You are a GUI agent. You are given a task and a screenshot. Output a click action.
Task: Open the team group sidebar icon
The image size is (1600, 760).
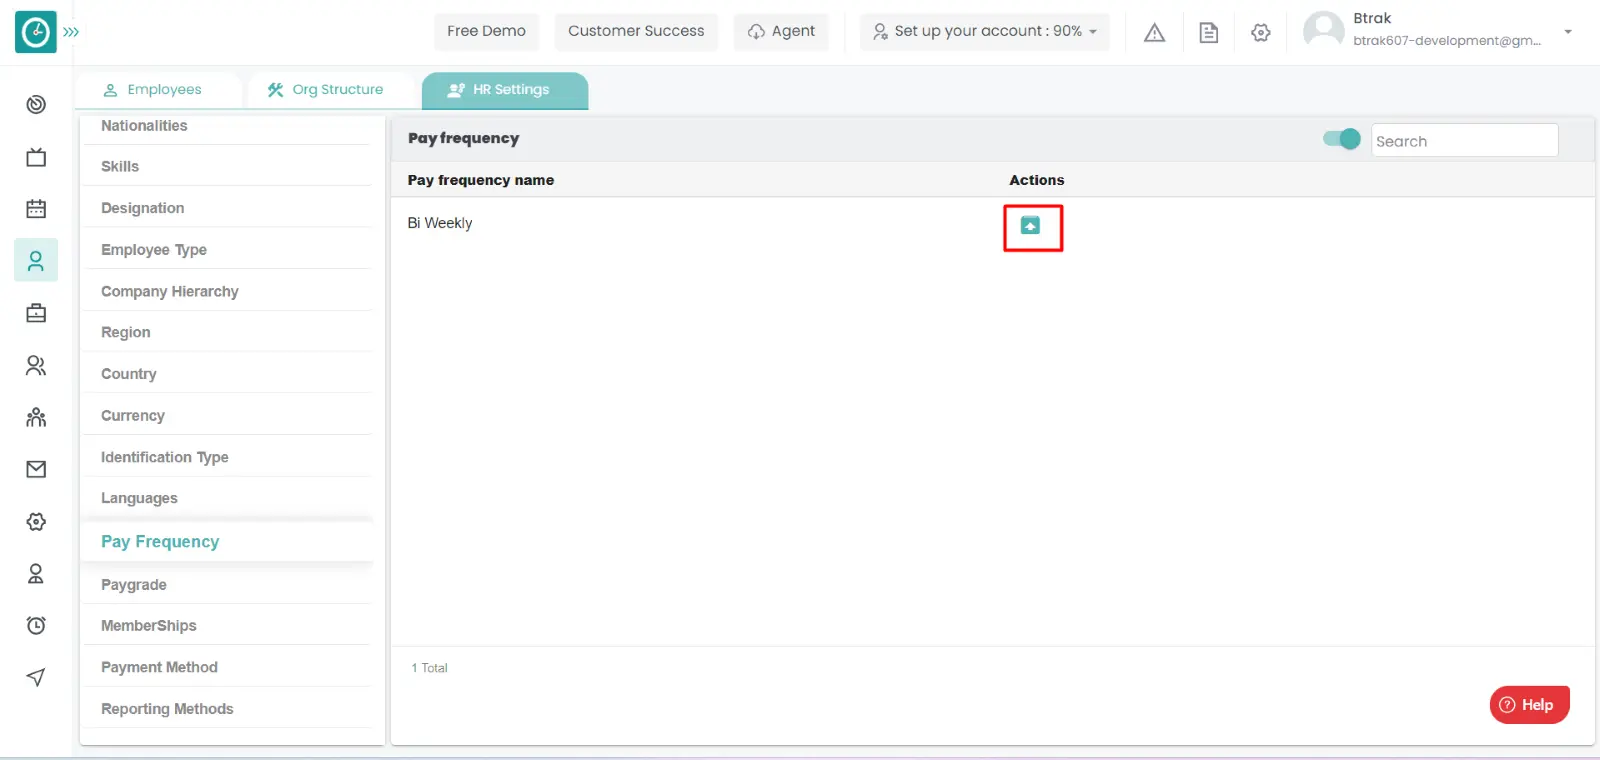click(x=36, y=417)
